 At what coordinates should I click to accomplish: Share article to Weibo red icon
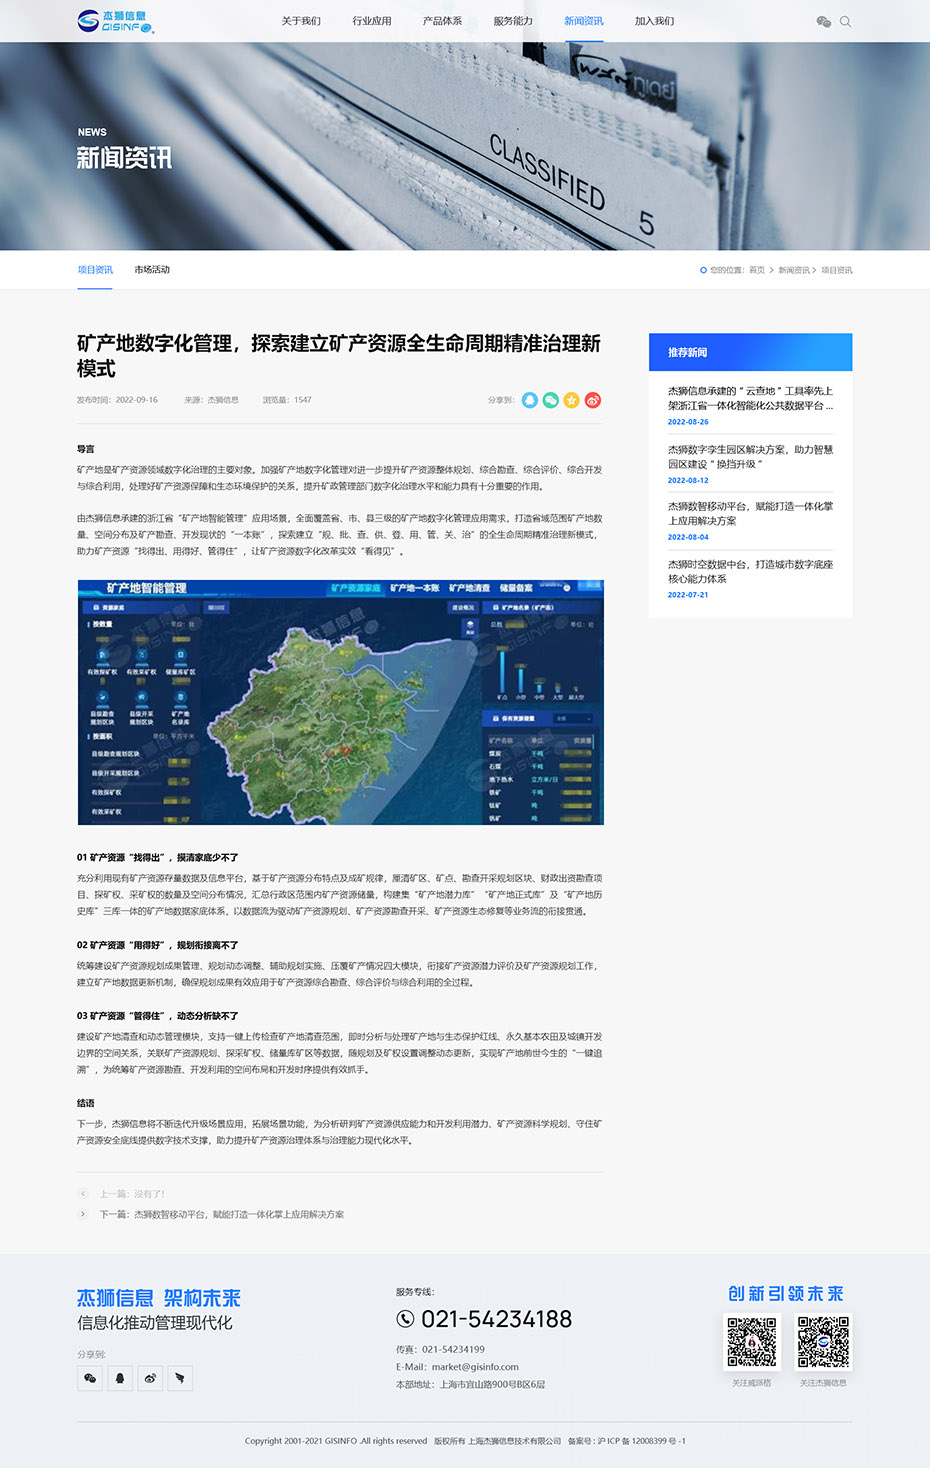[592, 400]
